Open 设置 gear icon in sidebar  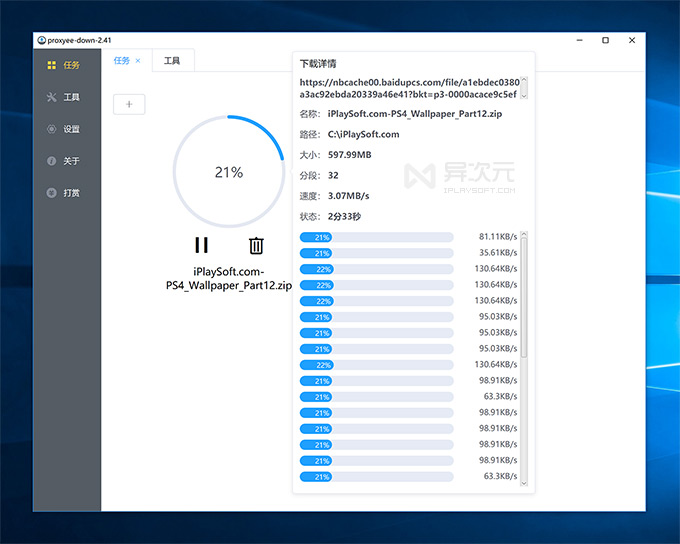pos(51,129)
